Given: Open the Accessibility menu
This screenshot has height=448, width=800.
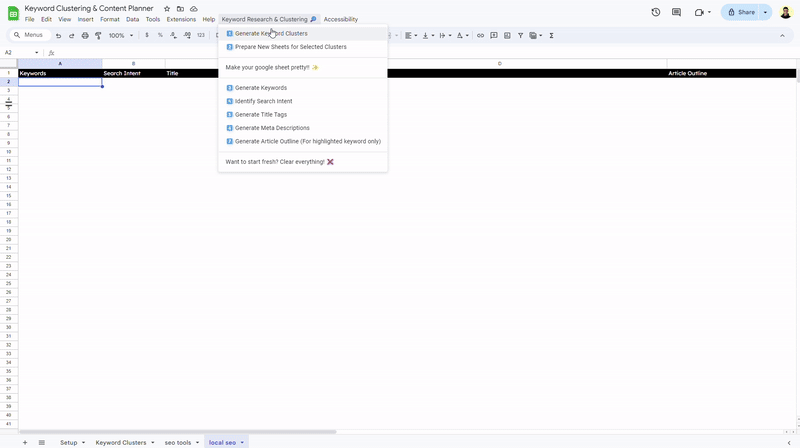Looking at the screenshot, I should tap(341, 19).
